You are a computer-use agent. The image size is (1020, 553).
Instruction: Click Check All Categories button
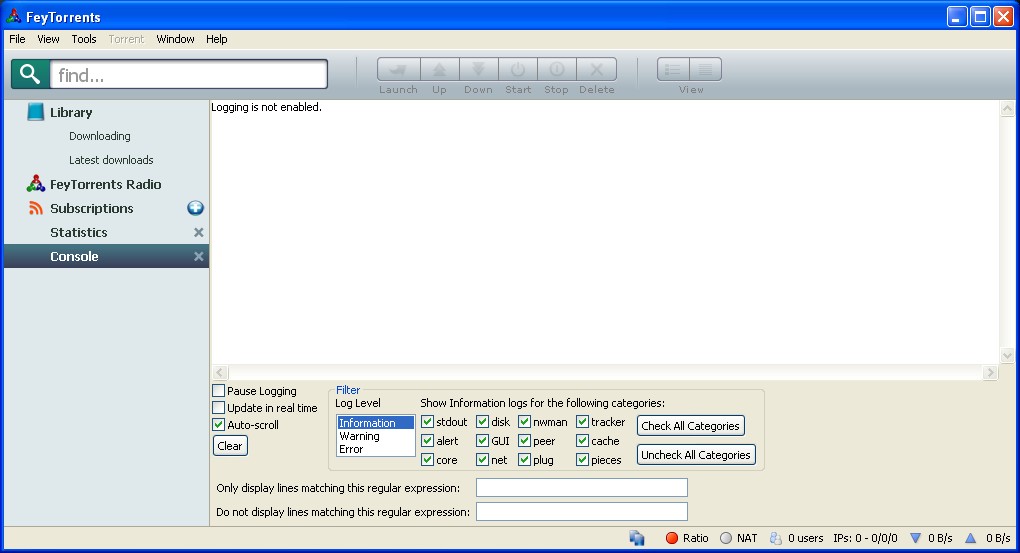tap(691, 426)
